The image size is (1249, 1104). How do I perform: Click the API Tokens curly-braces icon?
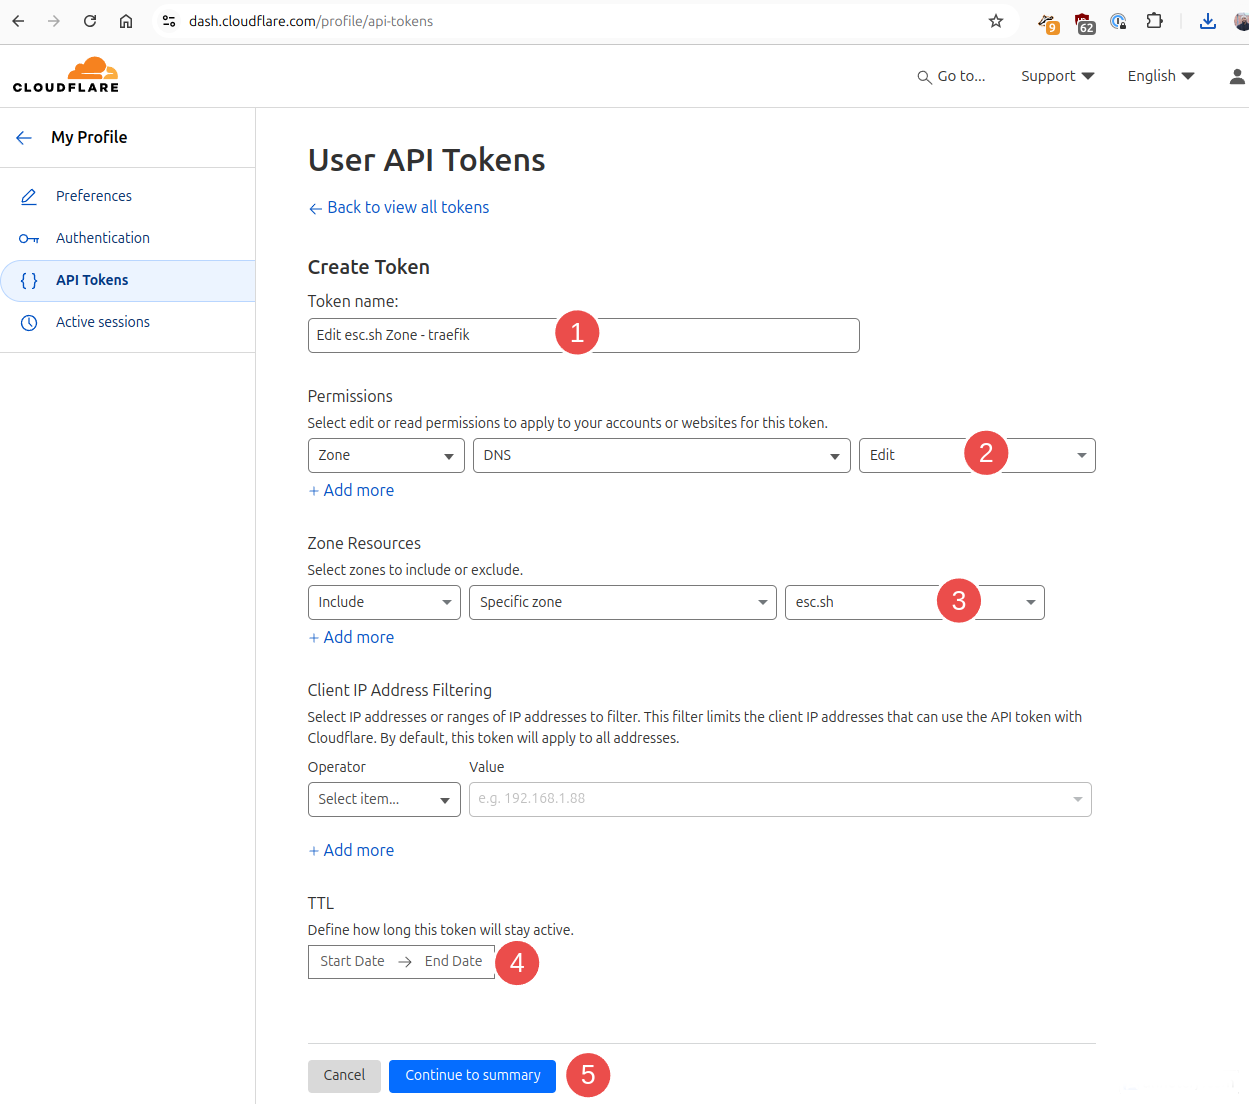pos(30,280)
